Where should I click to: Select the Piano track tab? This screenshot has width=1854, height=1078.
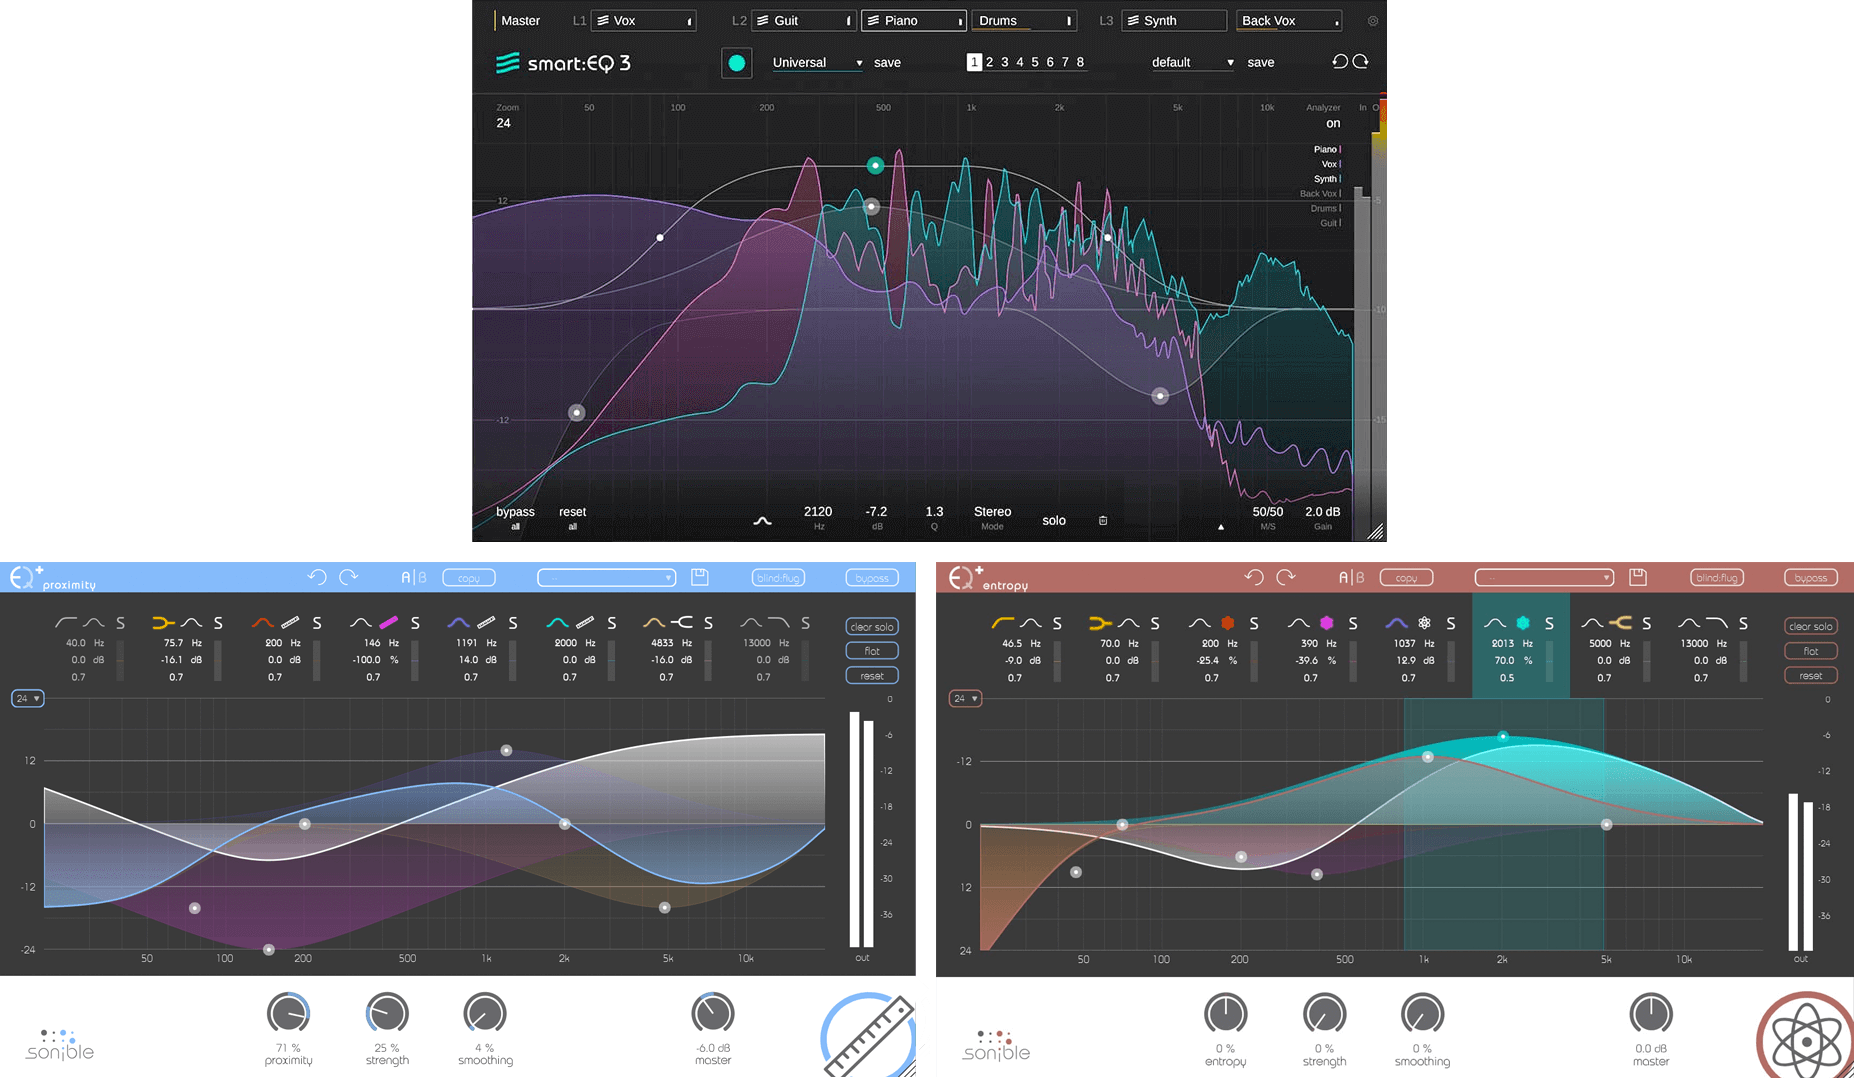[913, 21]
